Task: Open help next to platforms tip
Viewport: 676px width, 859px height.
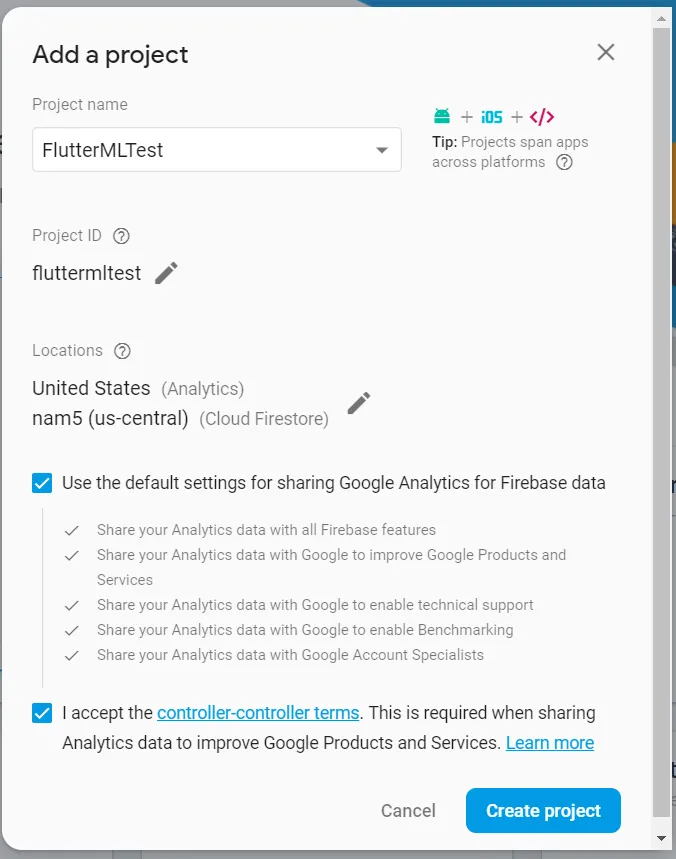Action: (x=564, y=162)
